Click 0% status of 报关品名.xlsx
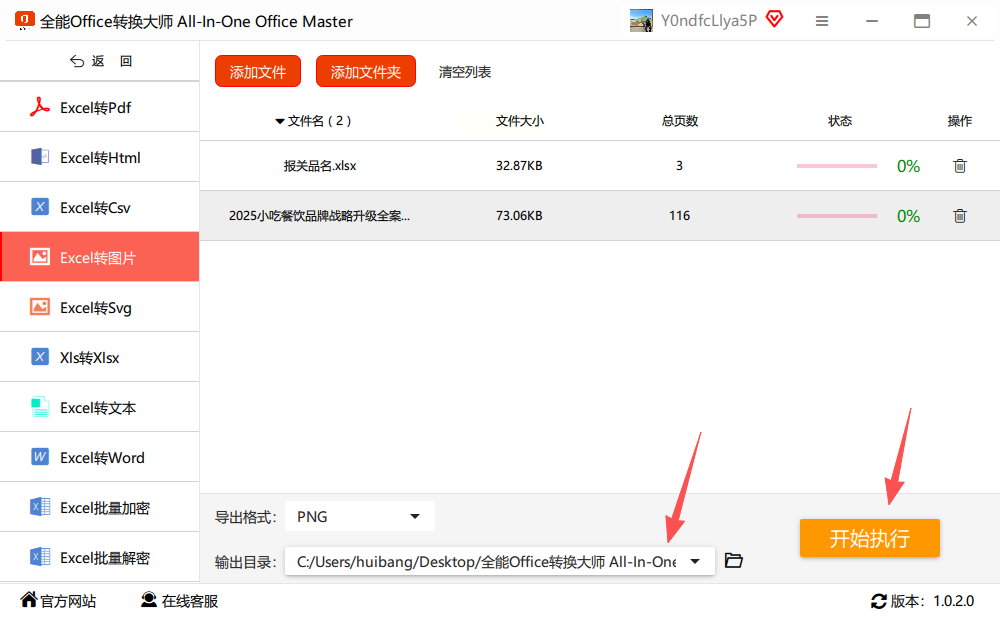 (908, 166)
